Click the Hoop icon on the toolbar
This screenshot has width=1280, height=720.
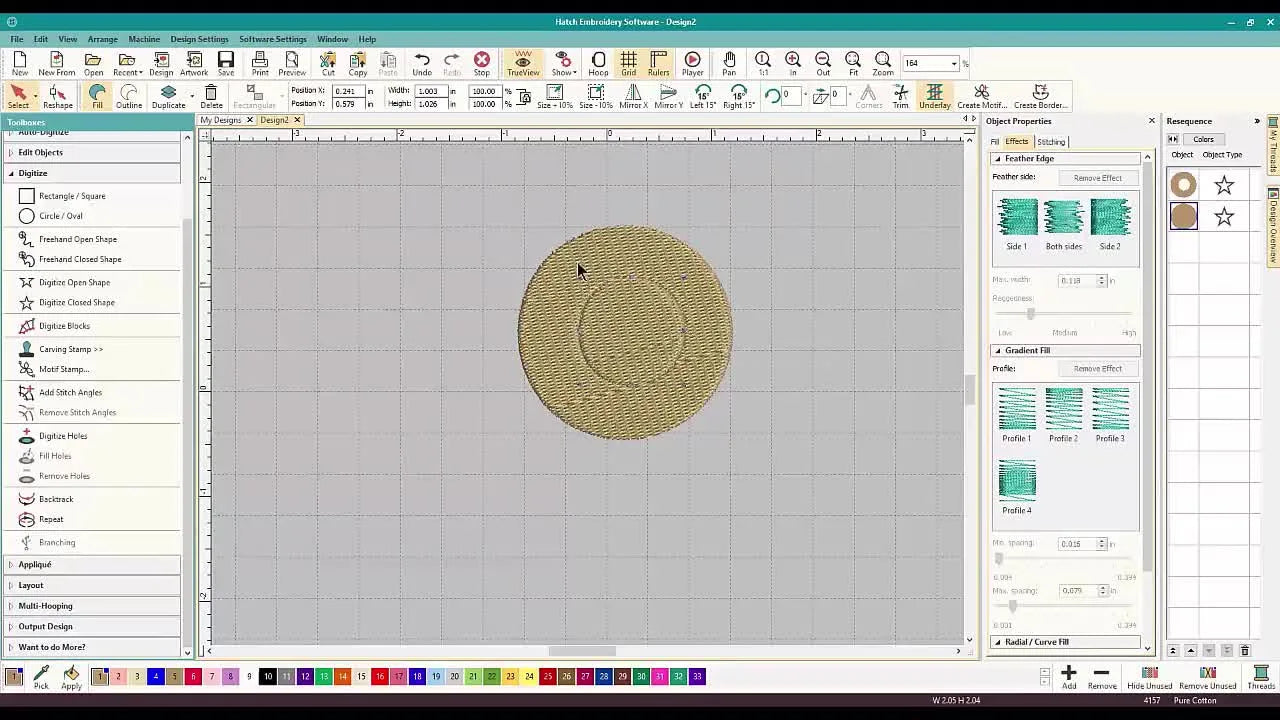pyautogui.click(x=598, y=64)
